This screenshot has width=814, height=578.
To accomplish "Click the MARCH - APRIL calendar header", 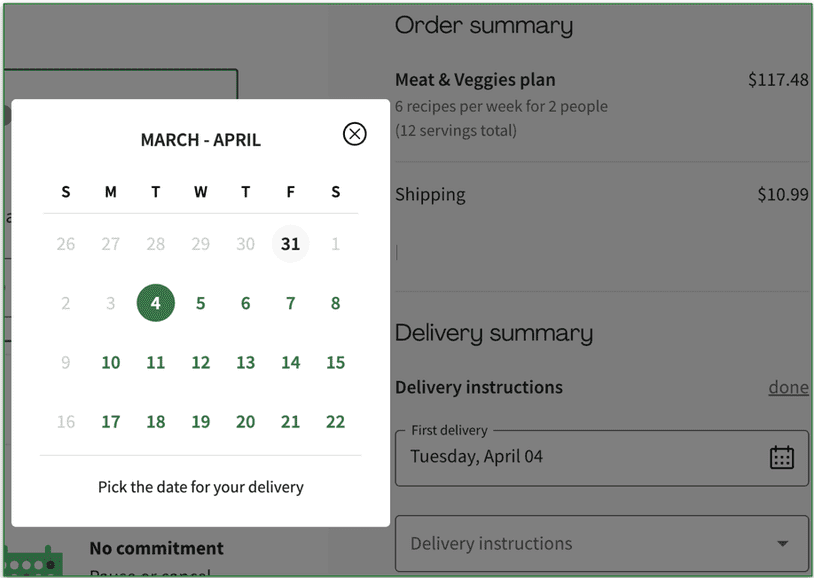I will tap(200, 140).
